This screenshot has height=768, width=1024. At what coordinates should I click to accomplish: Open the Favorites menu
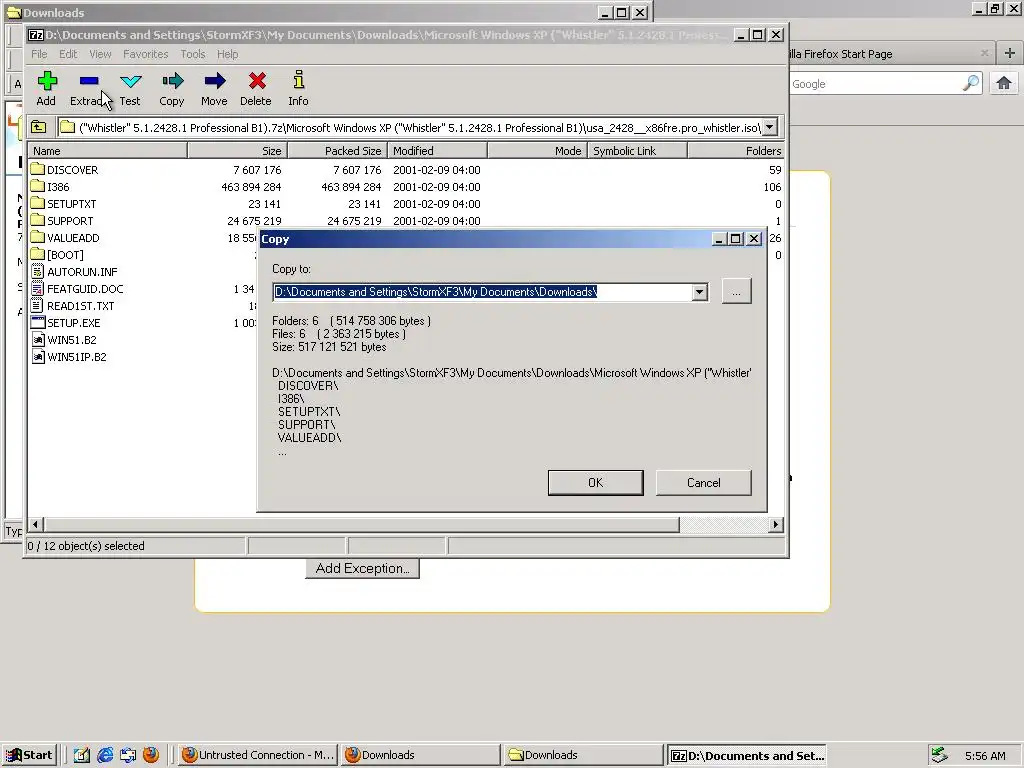(x=146, y=54)
